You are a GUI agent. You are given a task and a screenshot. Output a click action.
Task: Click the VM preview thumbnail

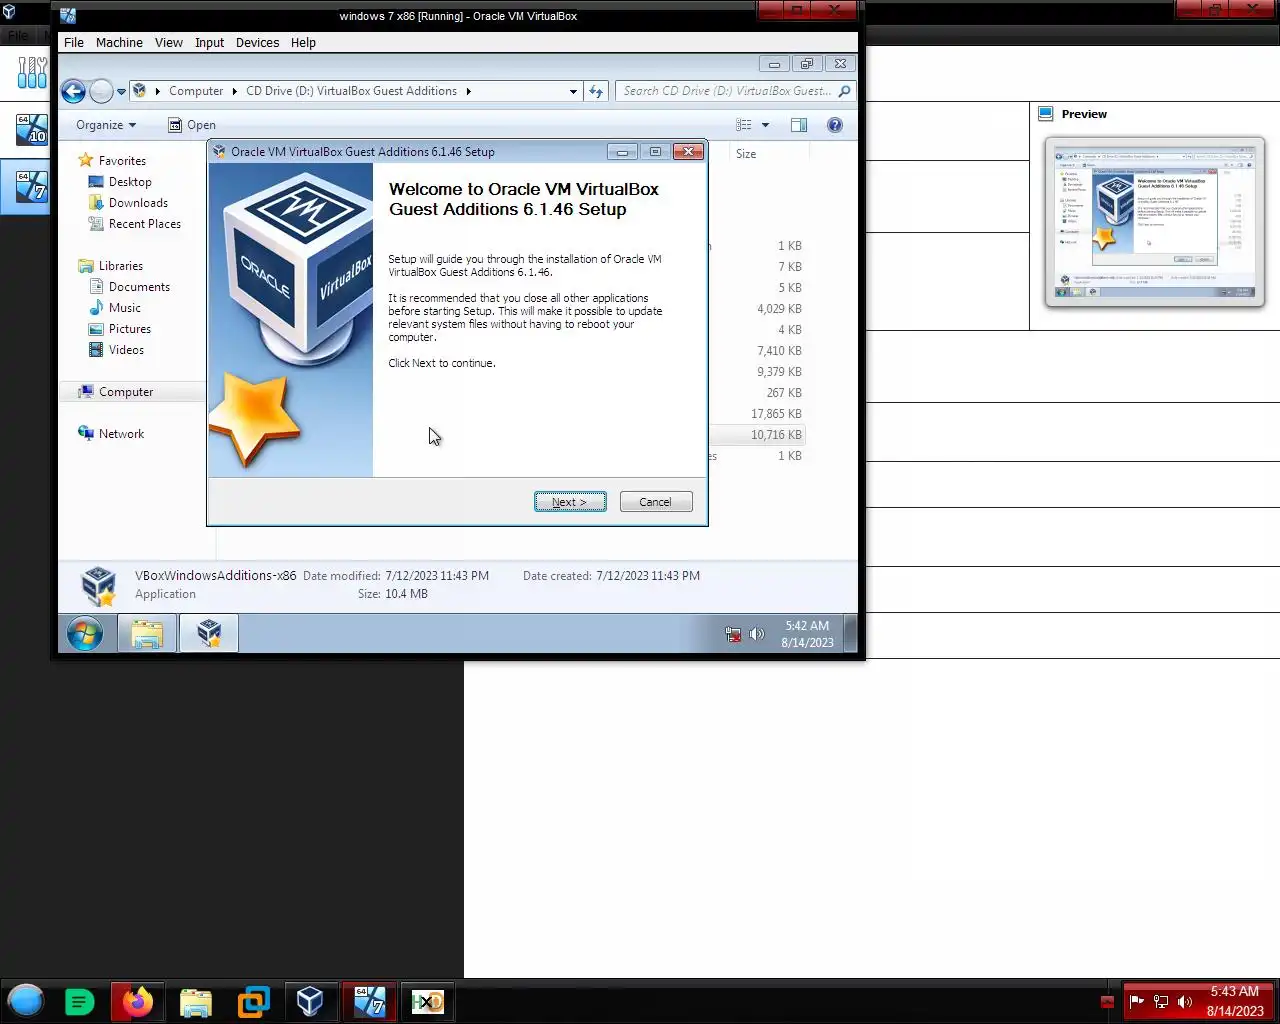1155,221
